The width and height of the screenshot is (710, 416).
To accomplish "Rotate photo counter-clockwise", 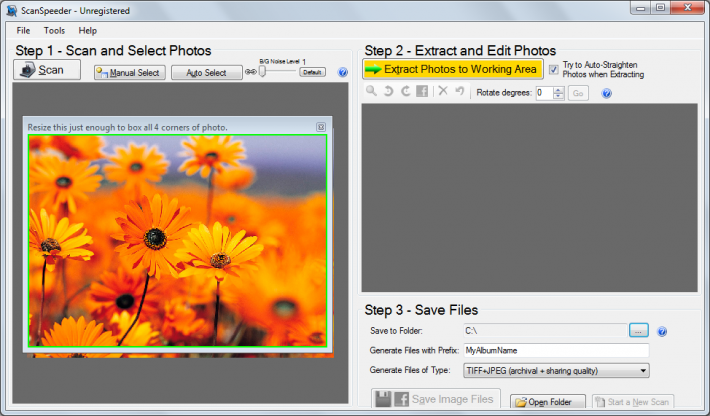I will 388,91.
